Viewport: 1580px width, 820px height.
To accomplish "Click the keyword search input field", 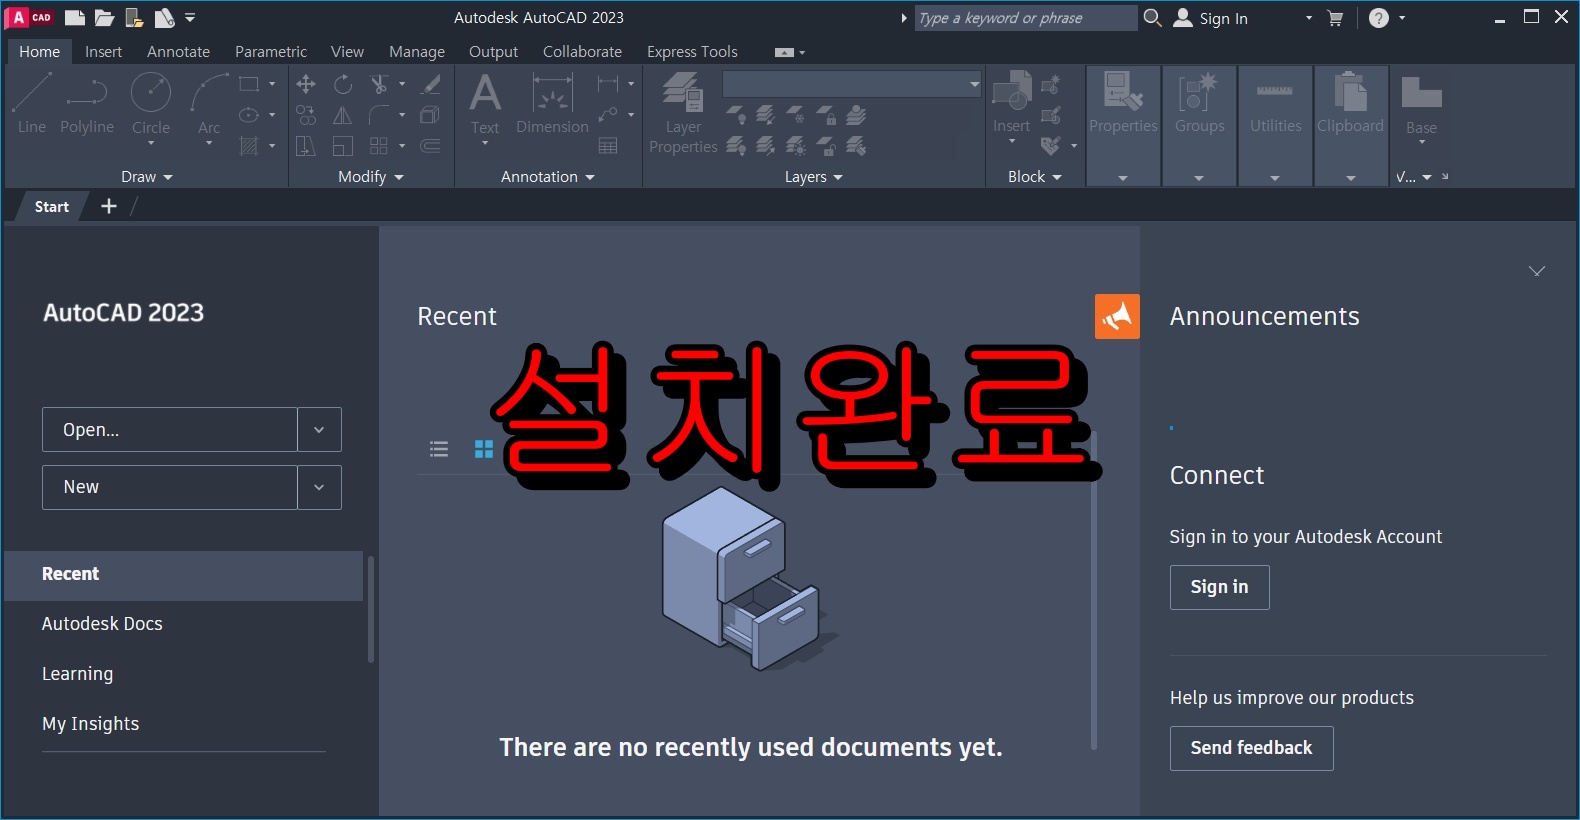I will click(1026, 18).
